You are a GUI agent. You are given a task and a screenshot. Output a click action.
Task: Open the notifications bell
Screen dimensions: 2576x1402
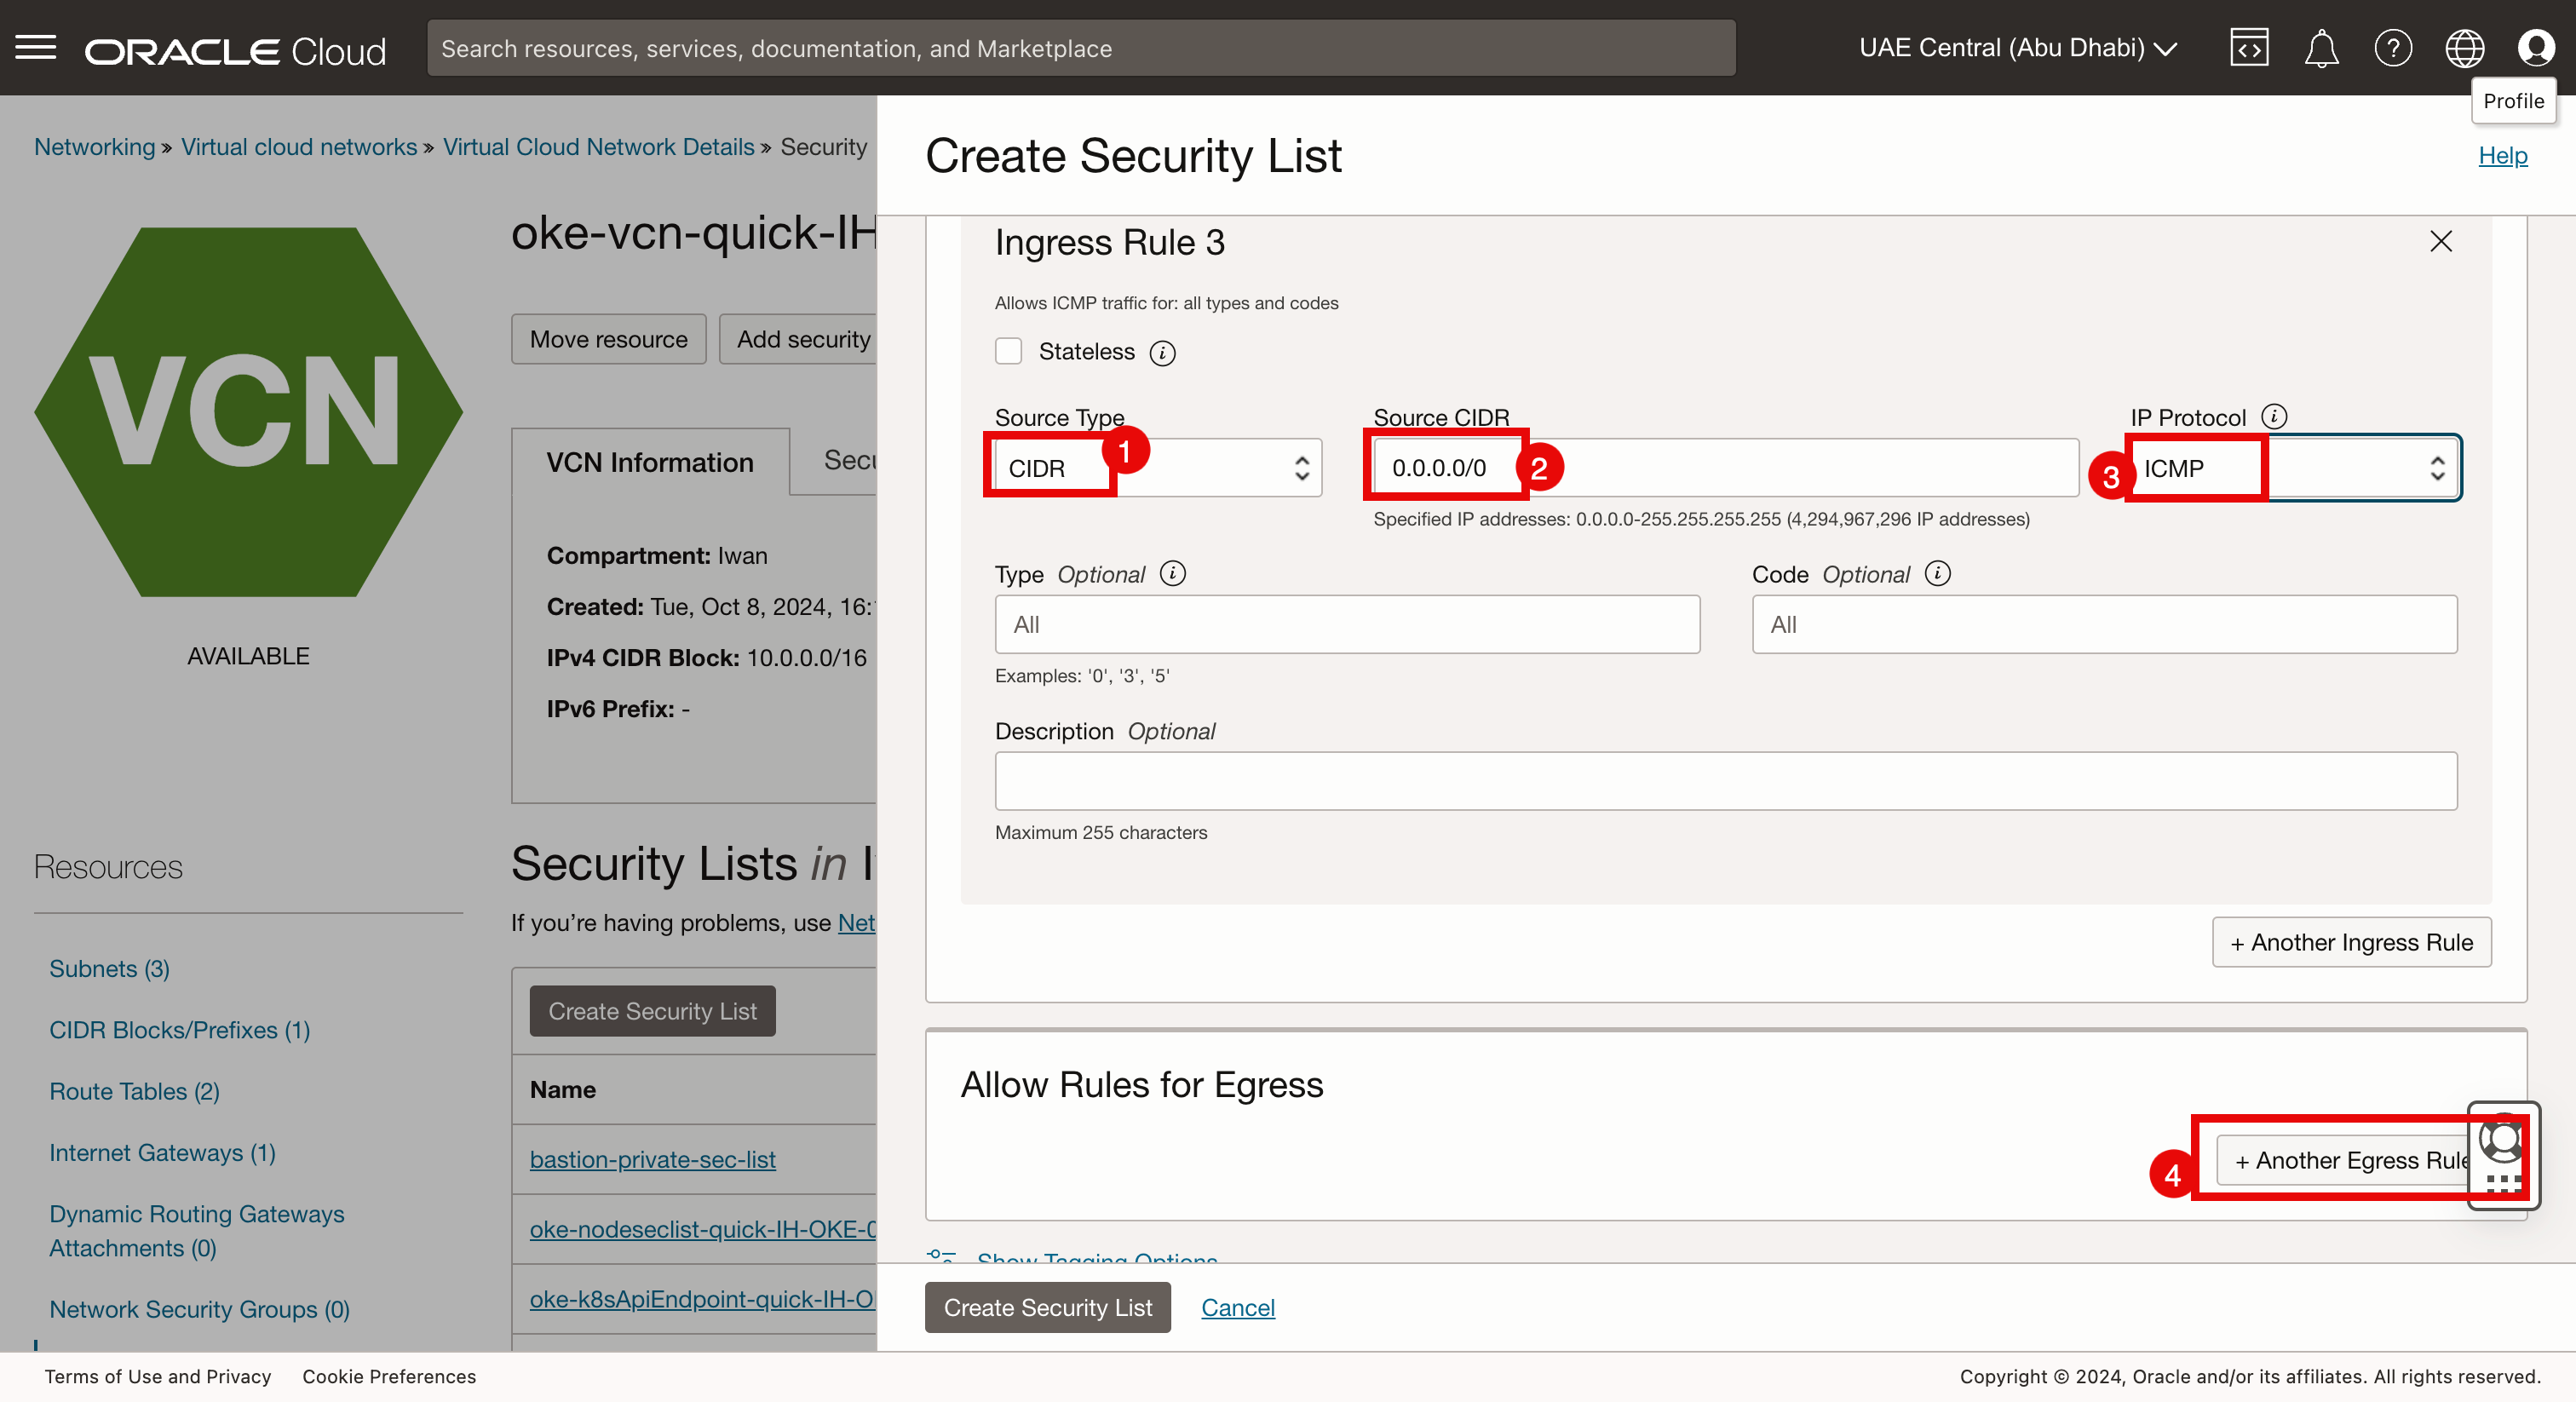[x=2320, y=47]
